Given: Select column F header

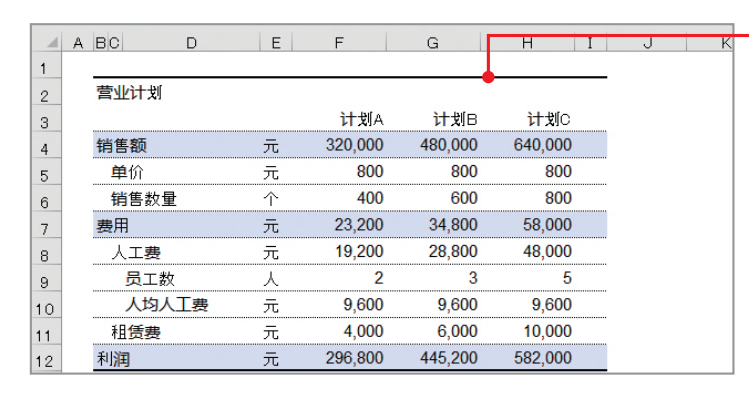Looking at the screenshot, I should click(339, 43).
